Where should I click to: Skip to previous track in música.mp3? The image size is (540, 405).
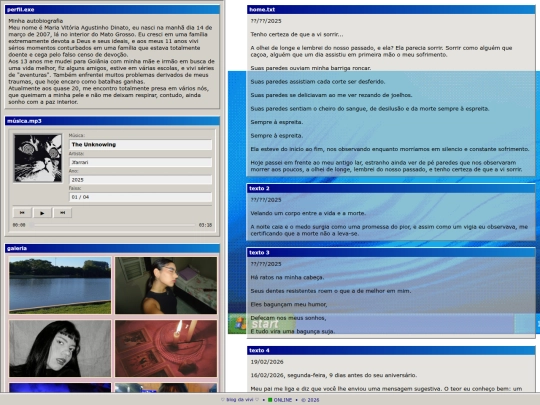pyautogui.click(x=22, y=213)
